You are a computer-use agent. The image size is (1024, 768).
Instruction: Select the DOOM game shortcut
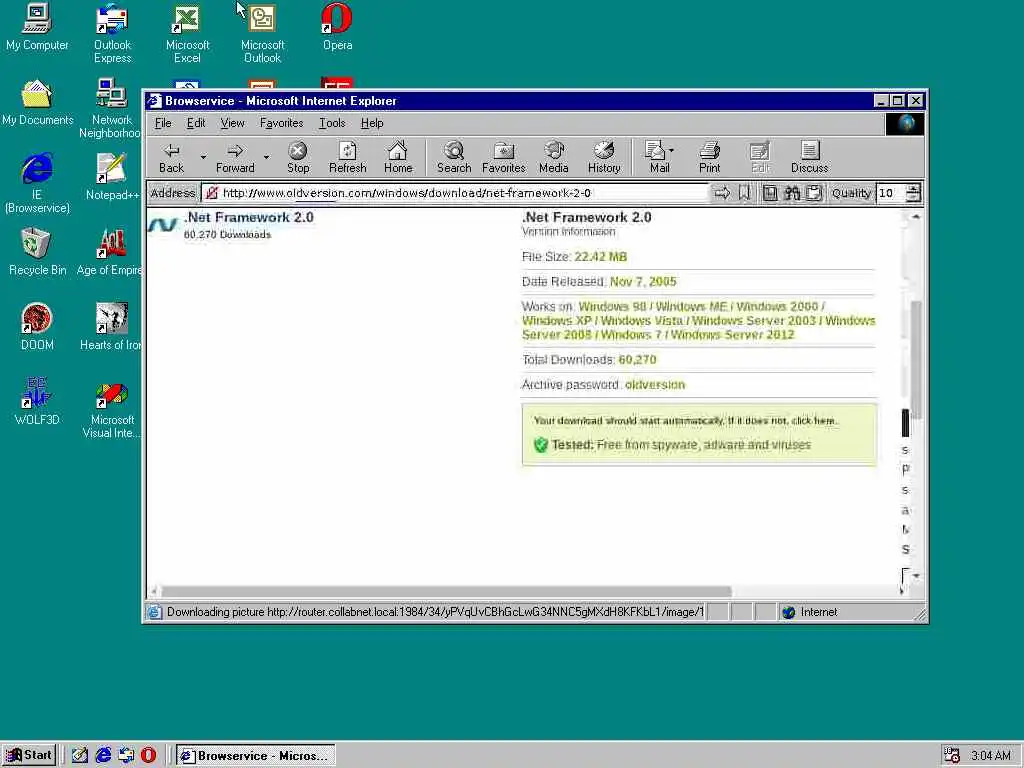pos(37,327)
